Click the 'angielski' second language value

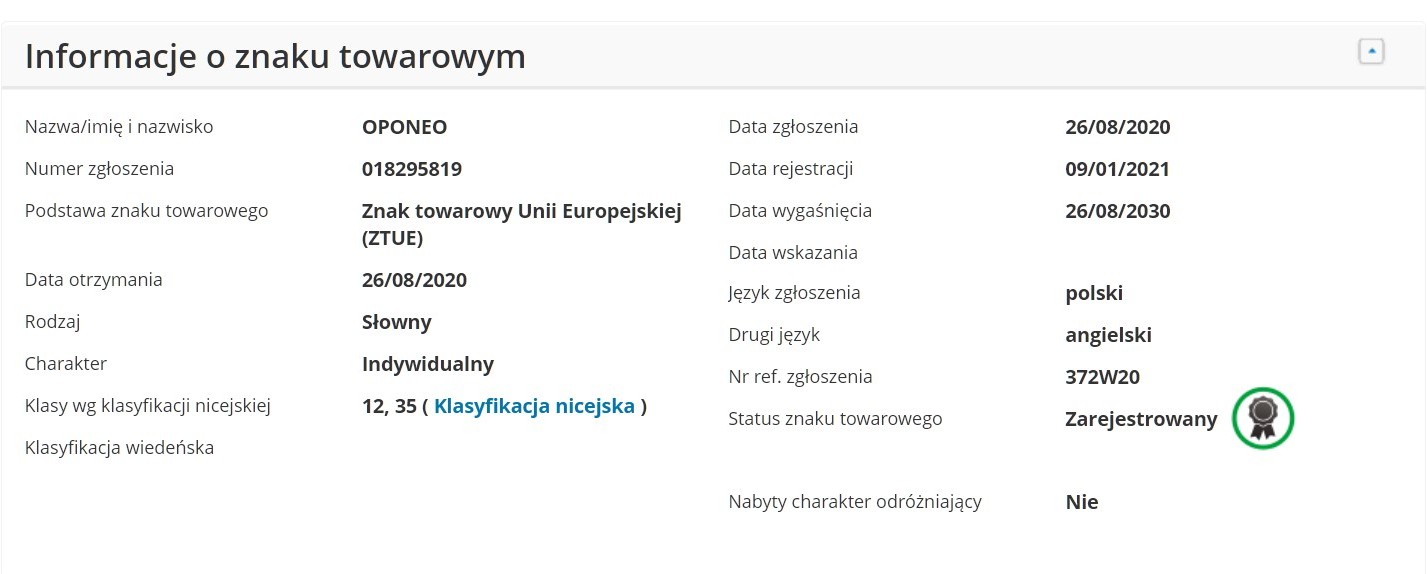click(x=1108, y=335)
